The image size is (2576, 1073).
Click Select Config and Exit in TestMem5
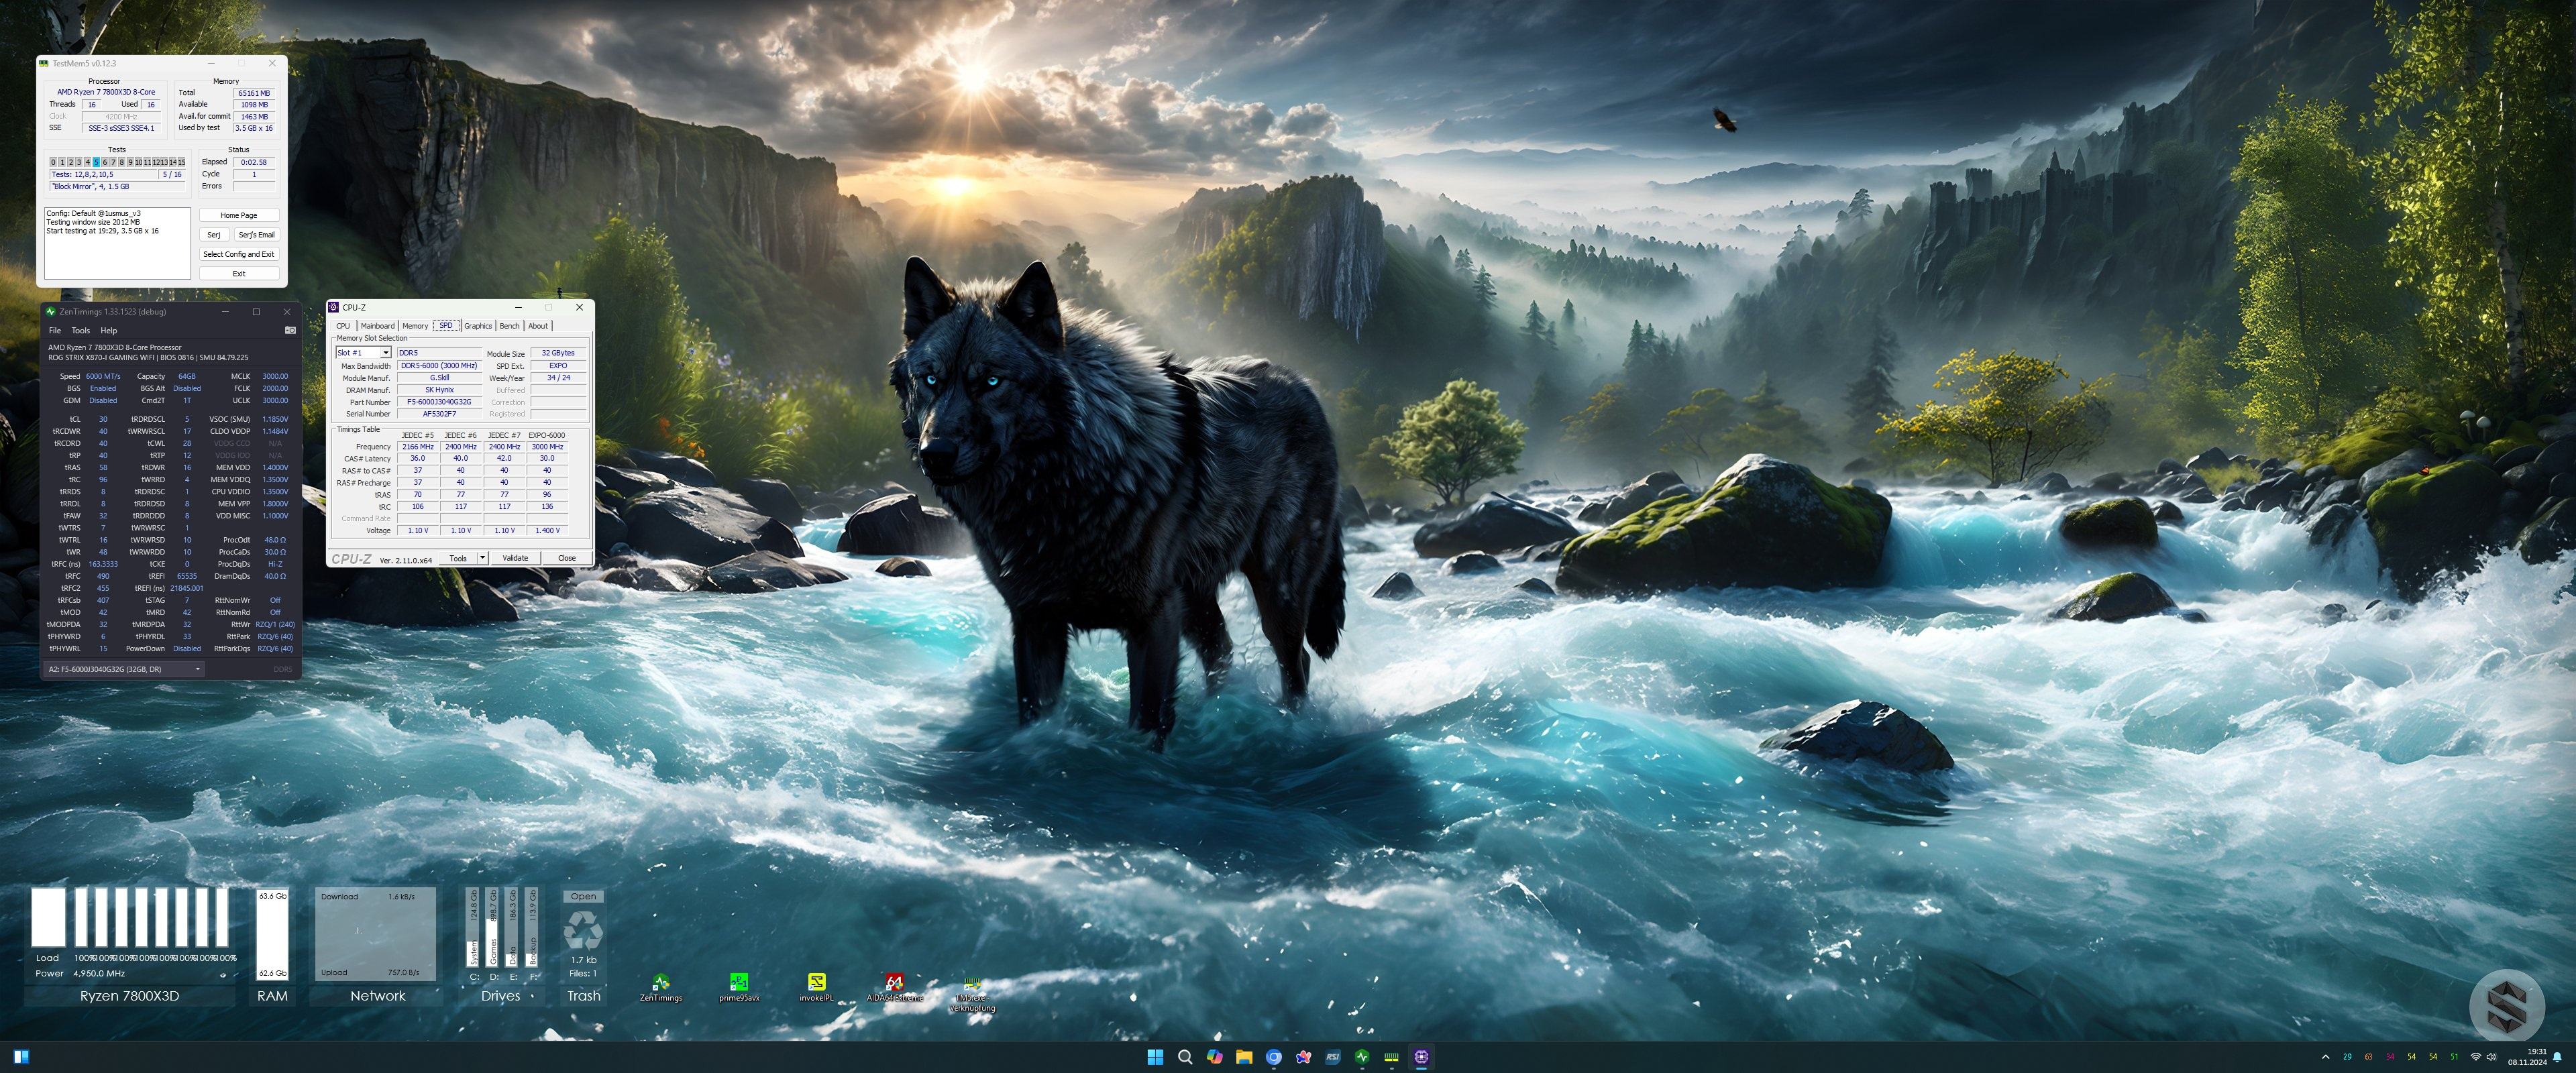point(238,254)
